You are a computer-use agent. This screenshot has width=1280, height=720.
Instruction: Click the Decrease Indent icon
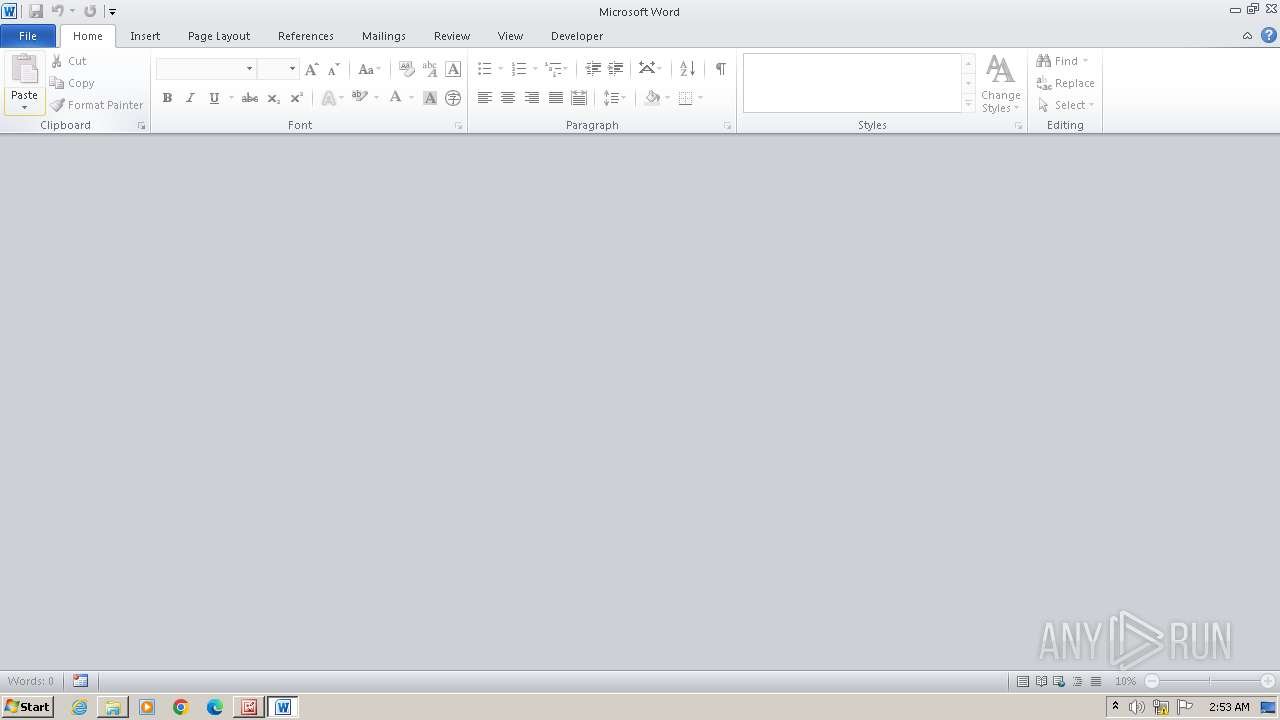[x=593, y=69]
